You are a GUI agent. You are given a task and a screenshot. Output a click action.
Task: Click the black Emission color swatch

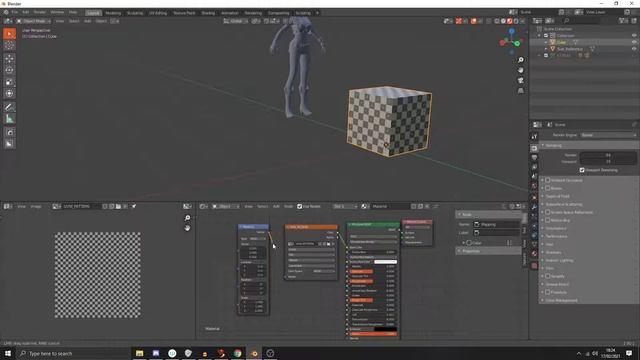[x=385, y=329]
